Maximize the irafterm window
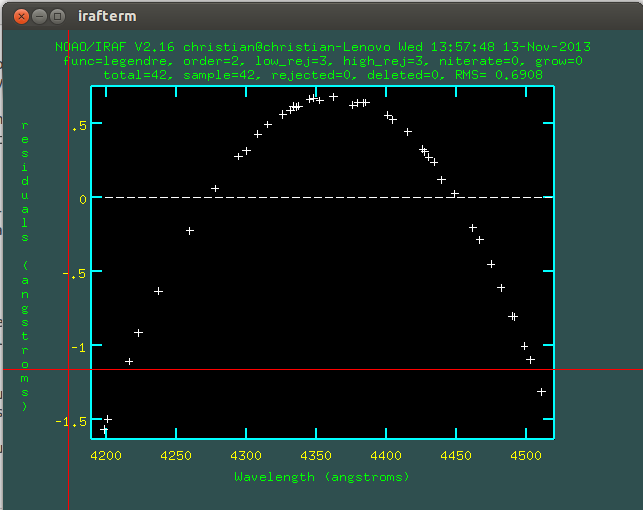643x510 pixels. click(58, 16)
